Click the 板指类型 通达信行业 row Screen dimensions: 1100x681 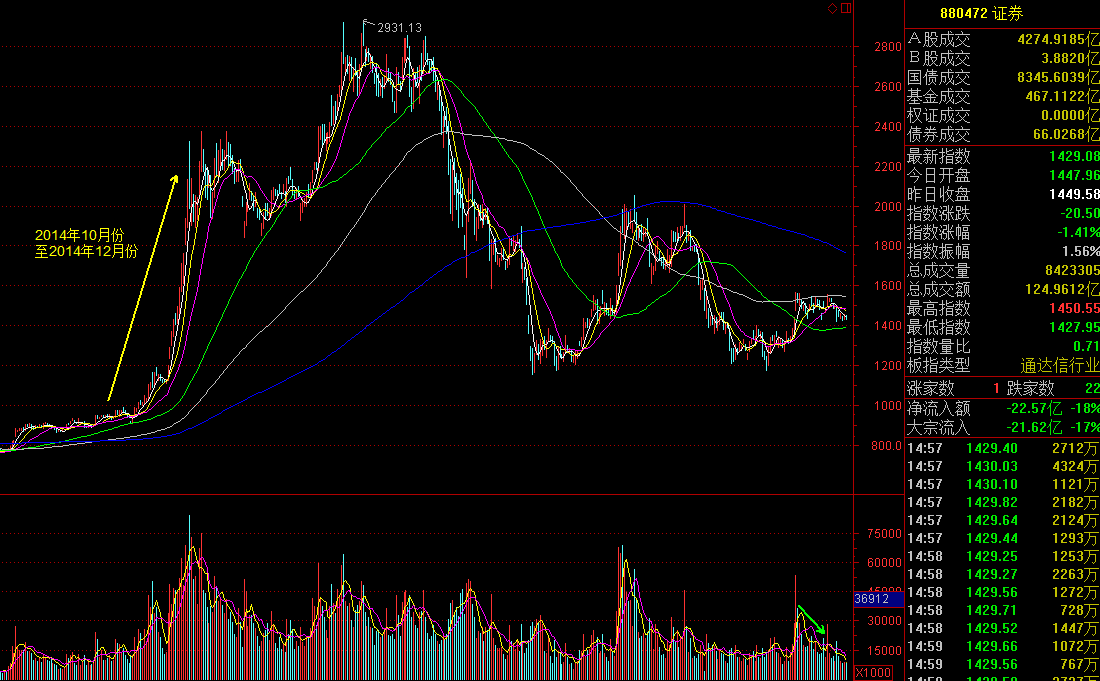point(1001,366)
